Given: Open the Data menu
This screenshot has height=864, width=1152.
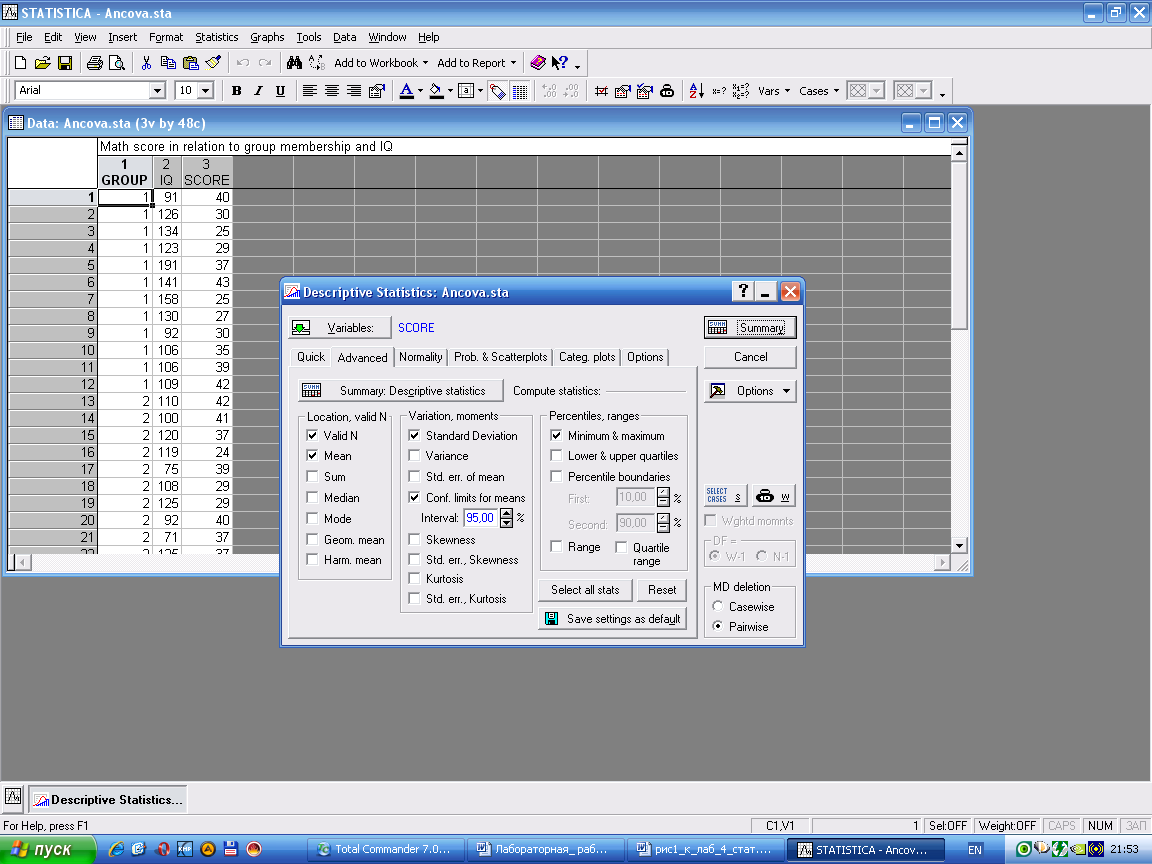Looking at the screenshot, I should [x=345, y=37].
